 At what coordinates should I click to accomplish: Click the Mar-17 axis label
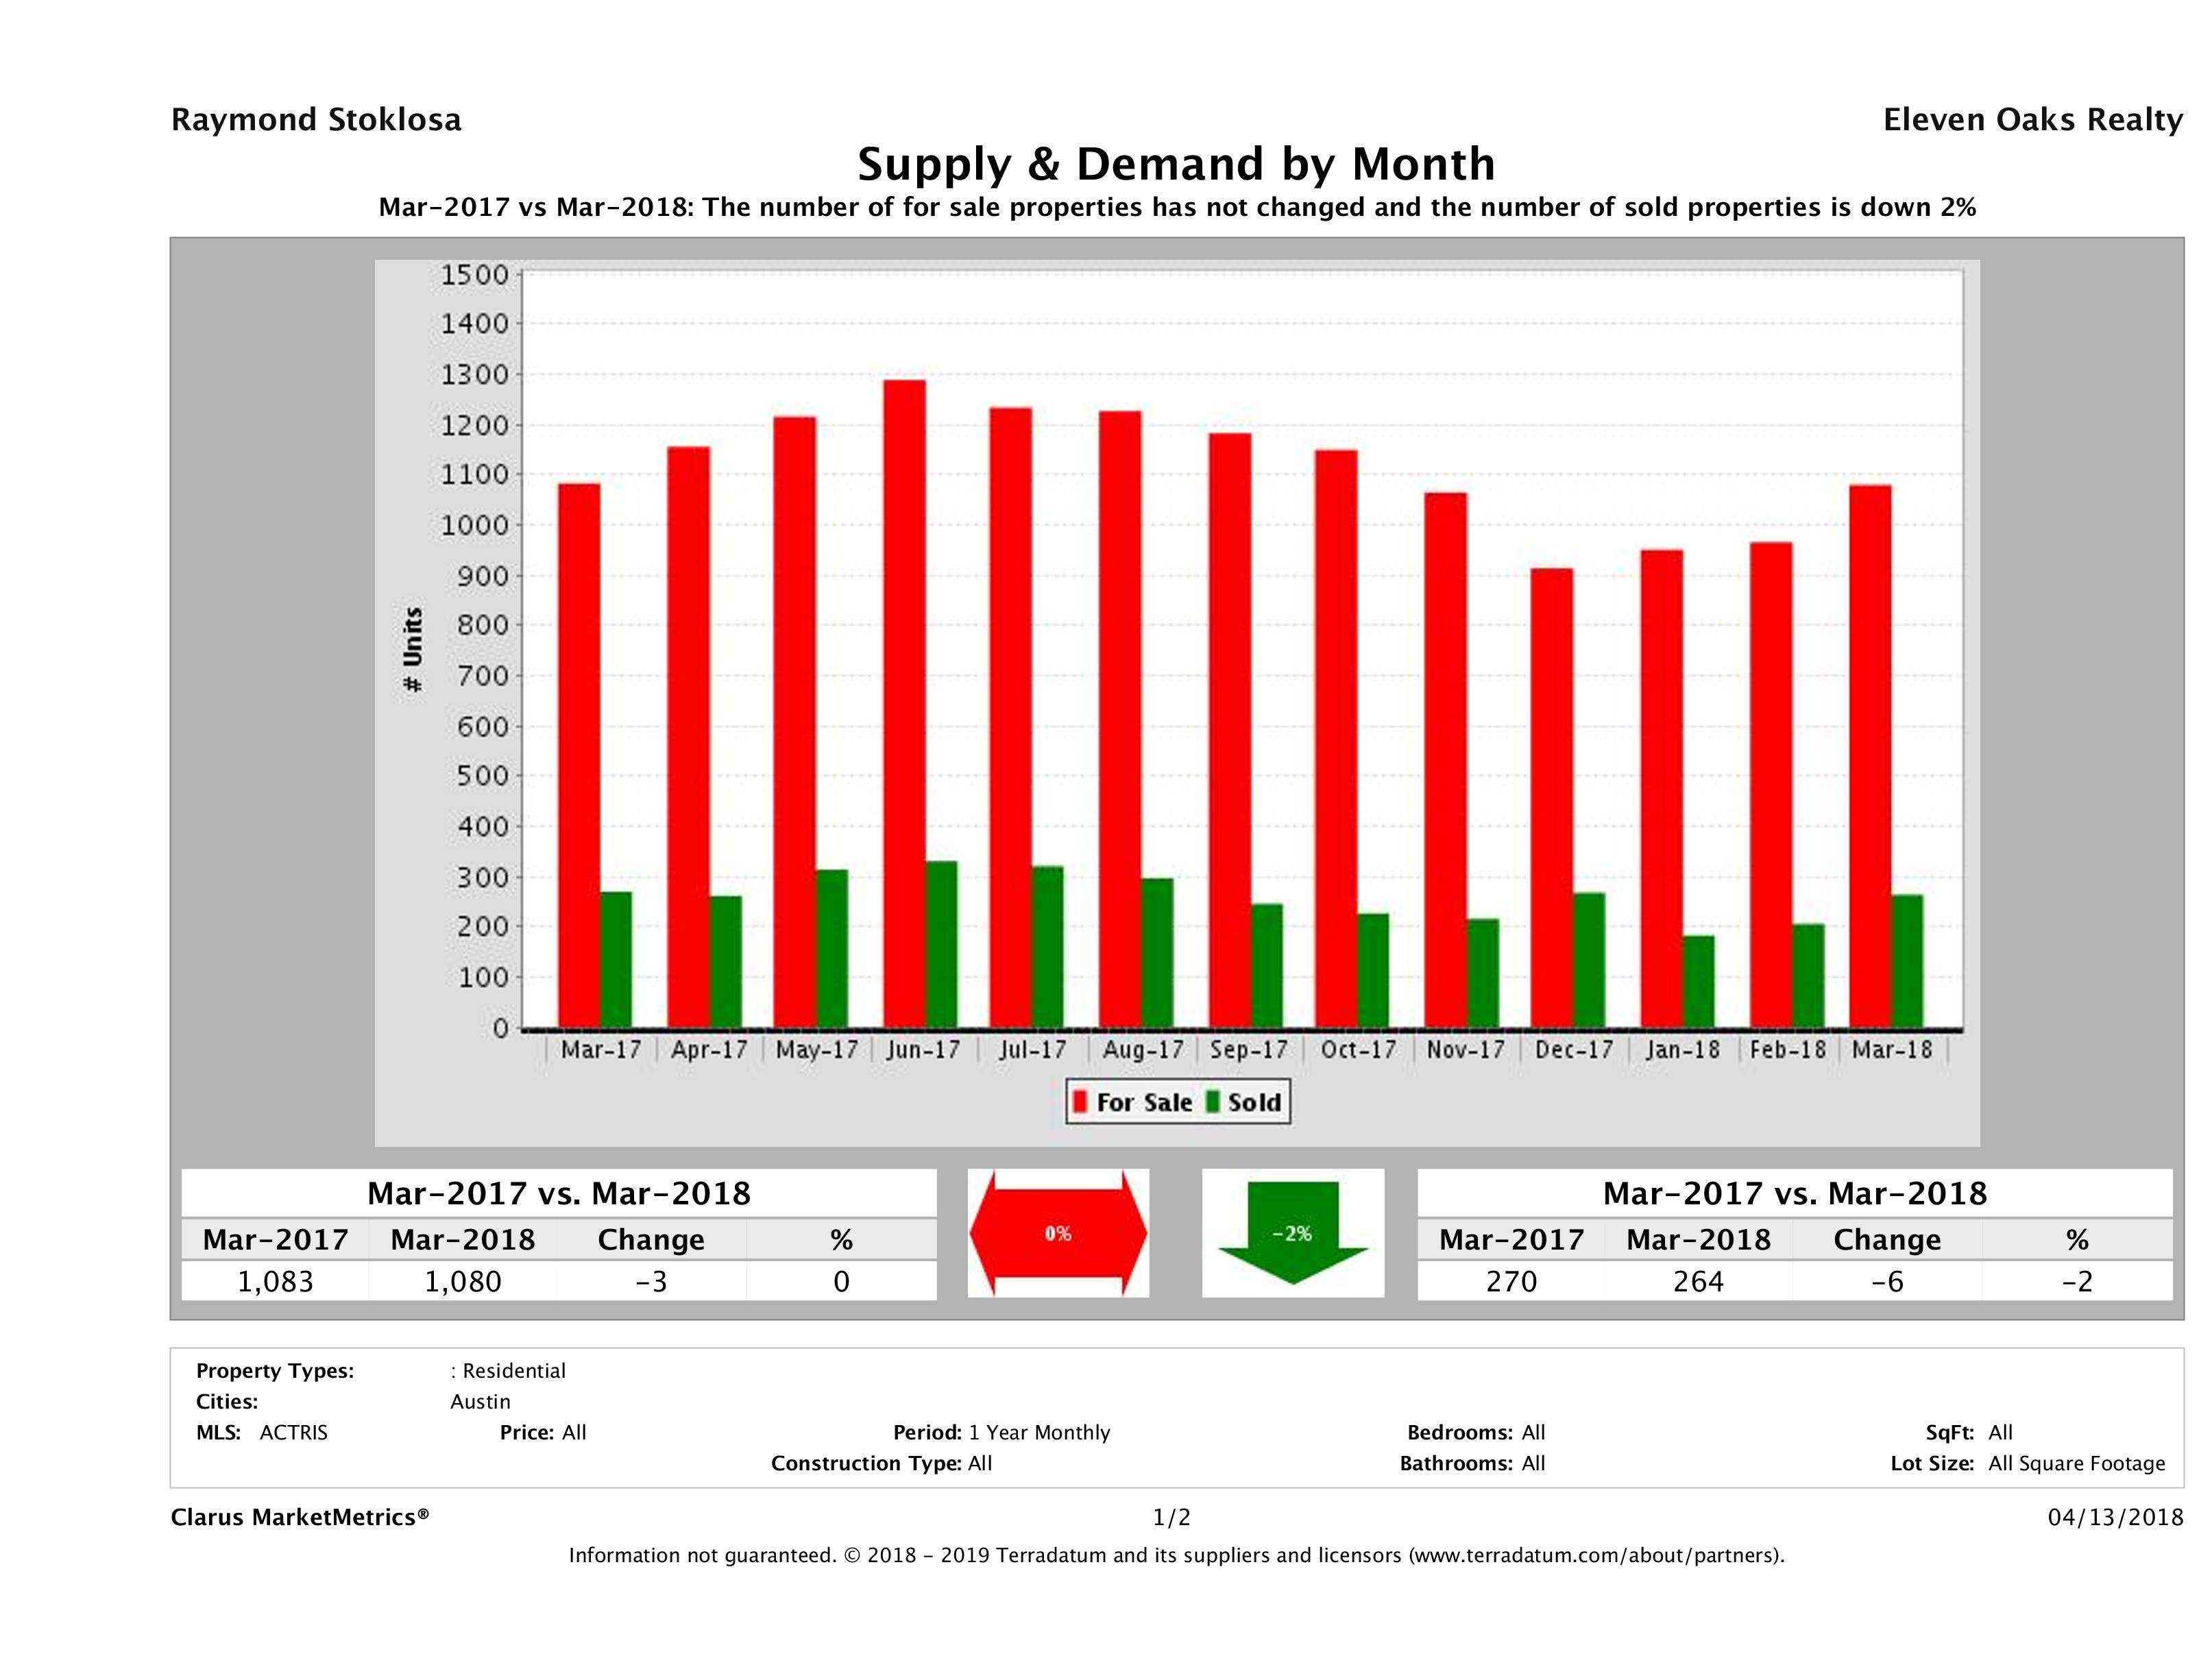click(x=601, y=1050)
